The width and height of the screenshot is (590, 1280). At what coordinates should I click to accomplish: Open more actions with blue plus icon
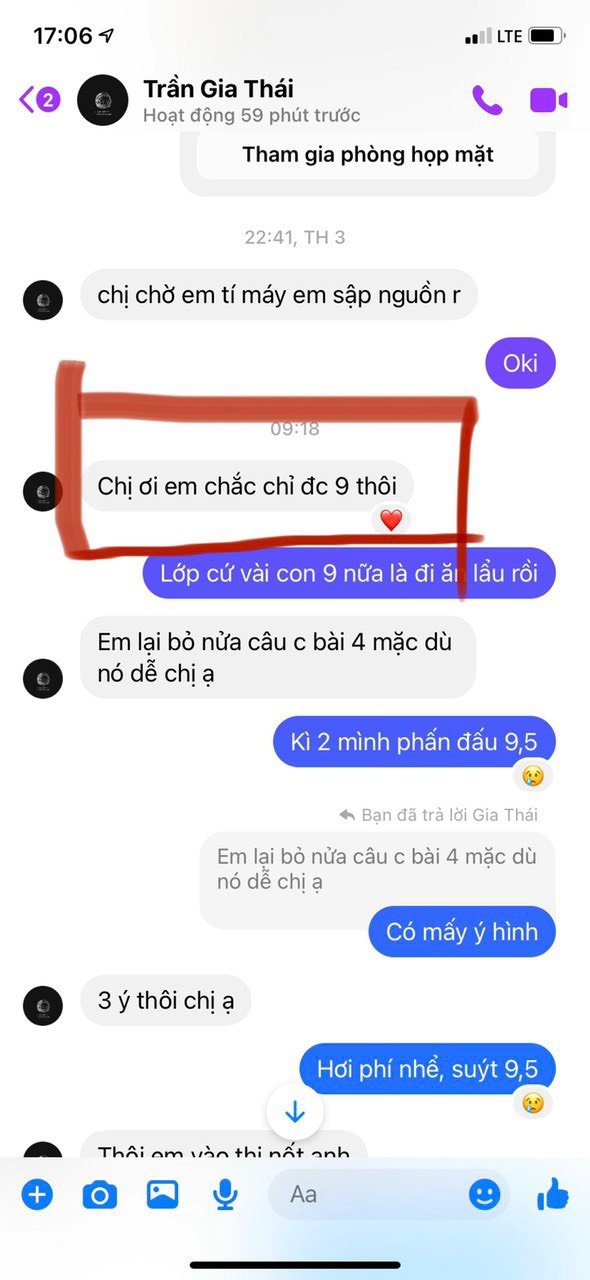[x=37, y=1194]
